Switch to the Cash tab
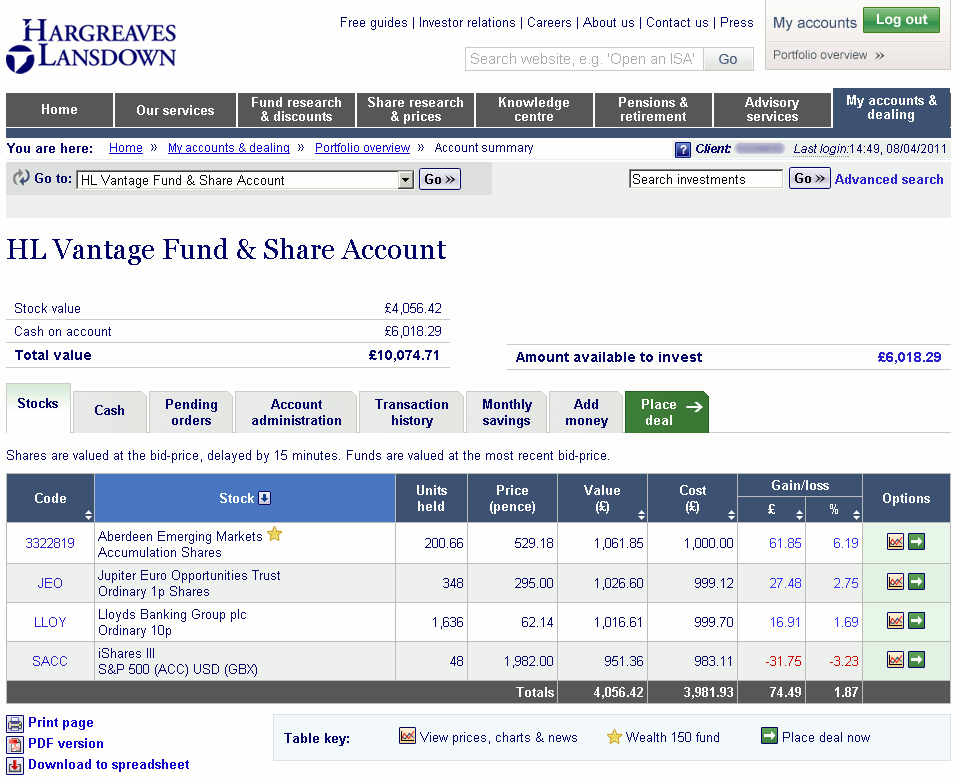957x781 pixels. tap(109, 411)
